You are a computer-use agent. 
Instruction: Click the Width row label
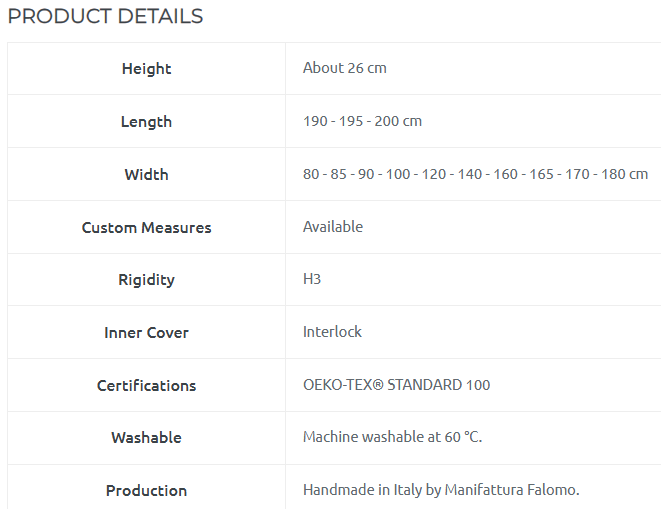[146, 175]
